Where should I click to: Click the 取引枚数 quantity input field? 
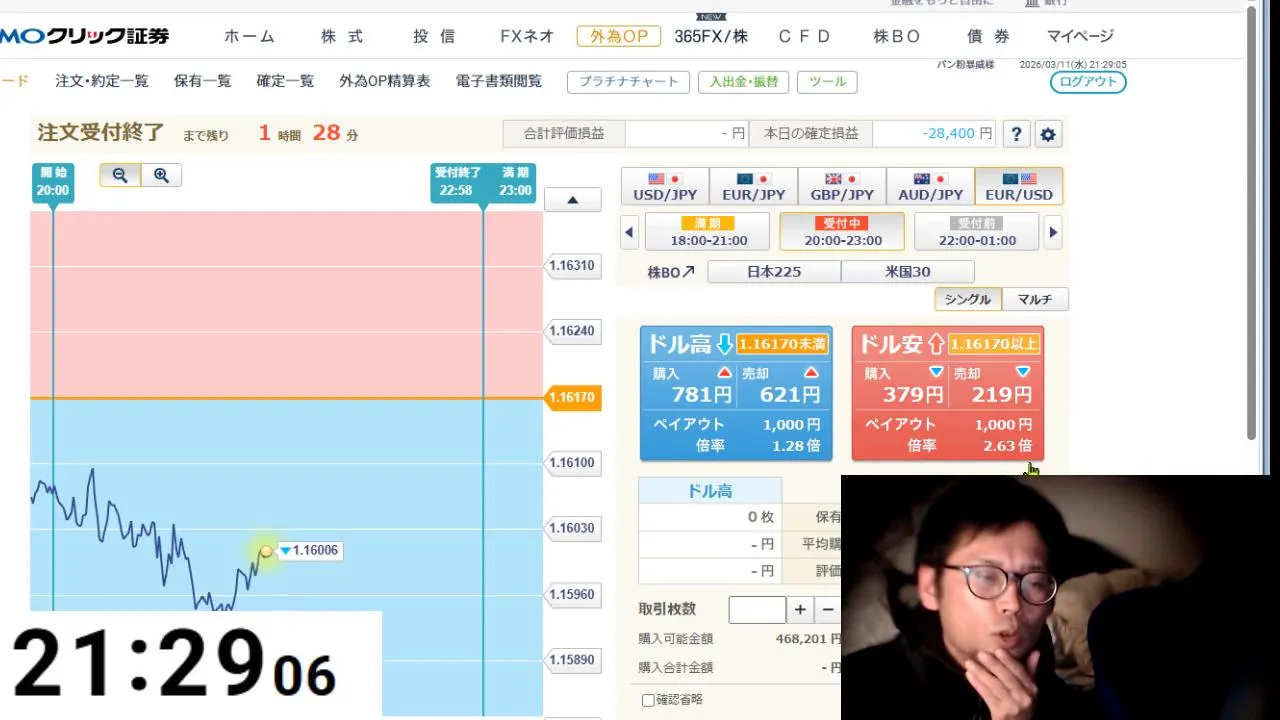[757, 609]
